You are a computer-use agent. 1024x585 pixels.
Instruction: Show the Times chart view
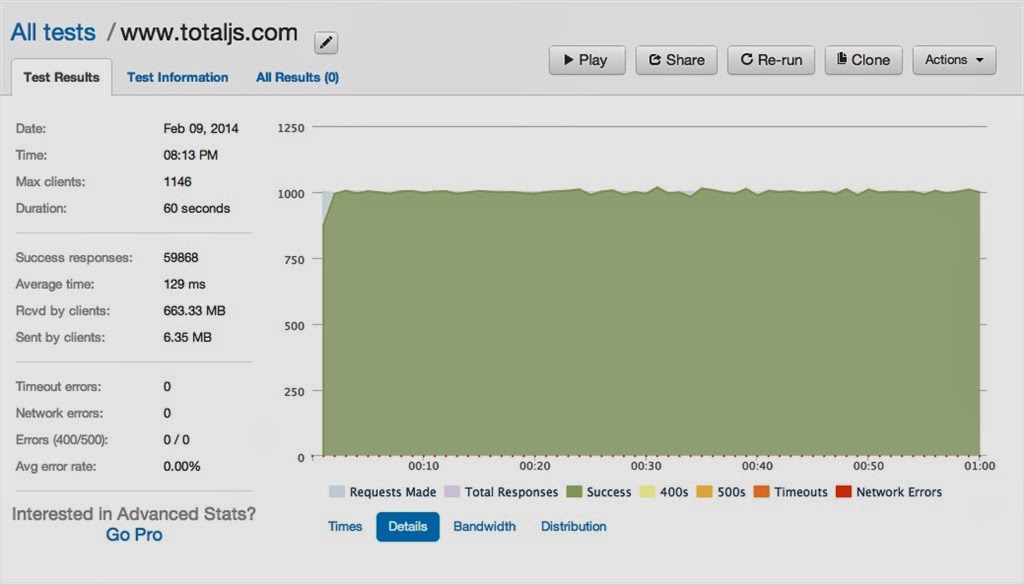point(345,526)
